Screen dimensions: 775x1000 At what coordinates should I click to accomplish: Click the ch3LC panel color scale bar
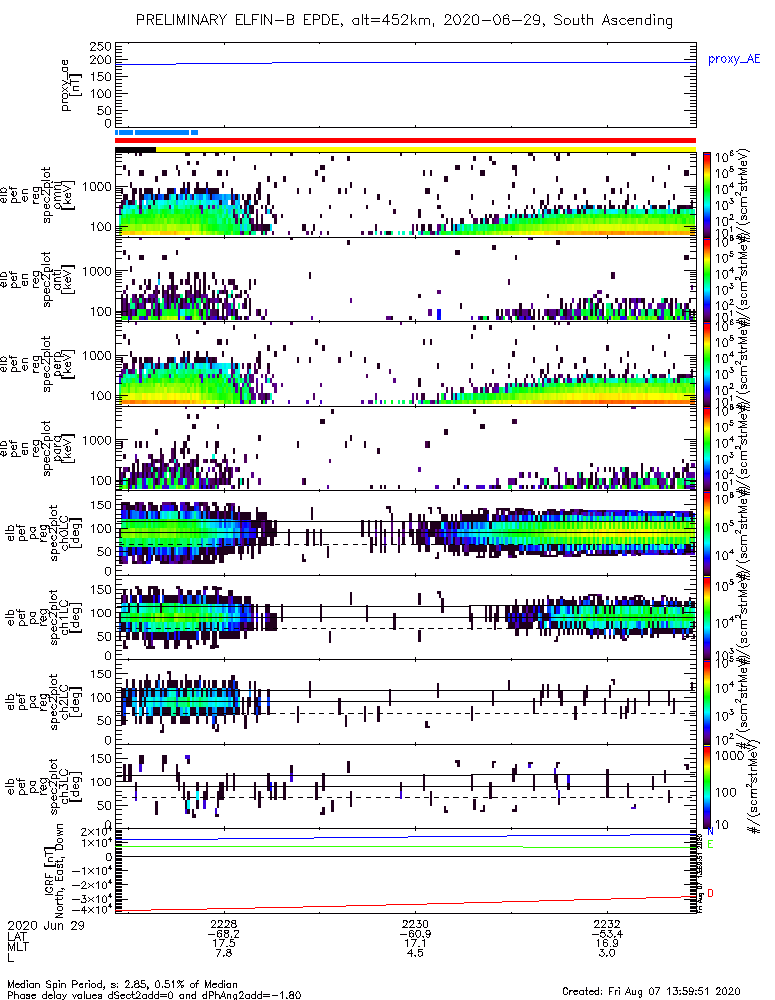(706, 786)
